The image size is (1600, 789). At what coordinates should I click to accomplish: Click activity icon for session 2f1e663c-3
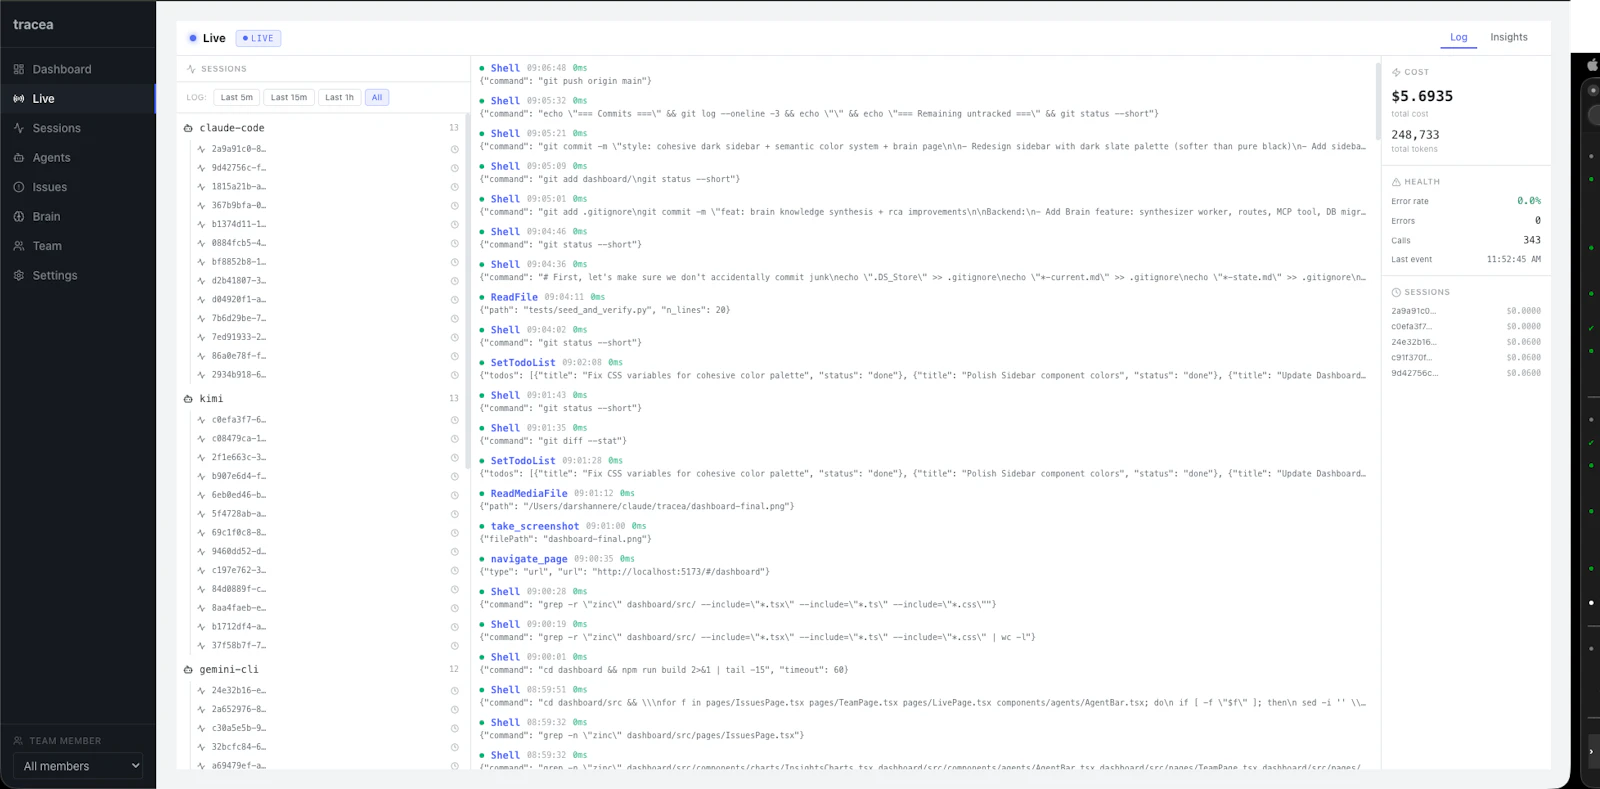(x=202, y=458)
